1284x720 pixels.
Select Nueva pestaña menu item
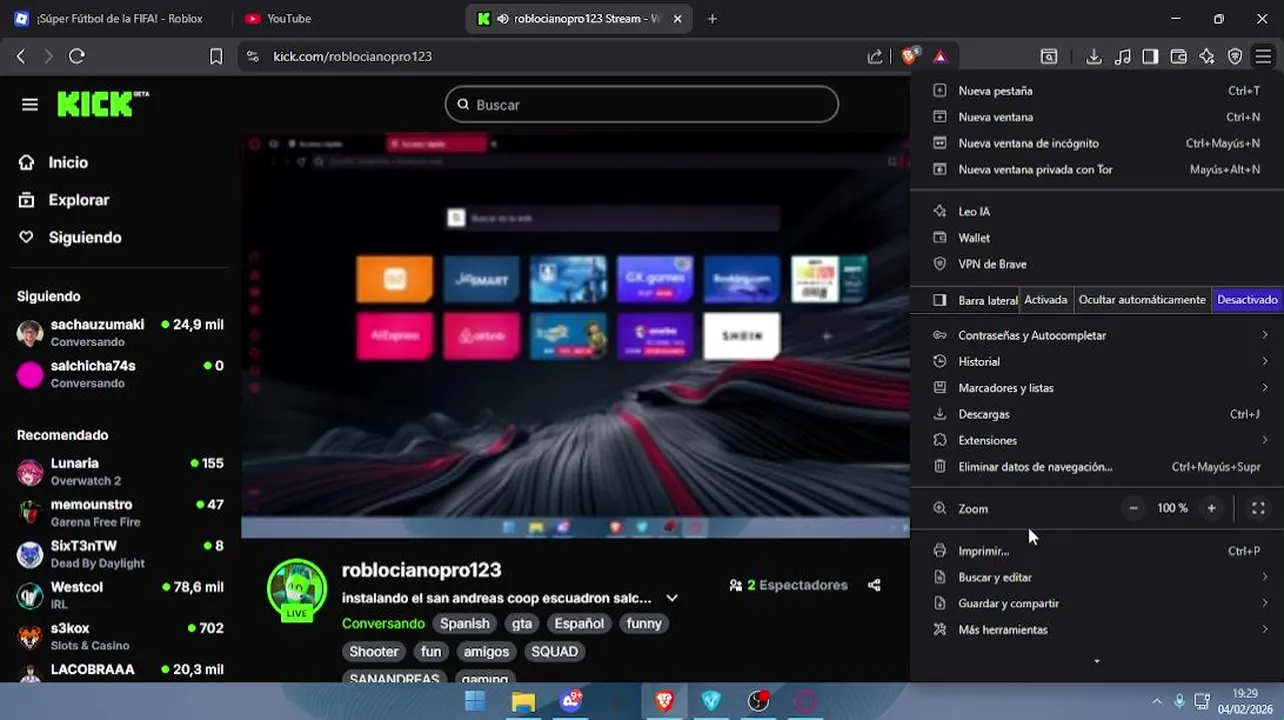coord(1097,90)
